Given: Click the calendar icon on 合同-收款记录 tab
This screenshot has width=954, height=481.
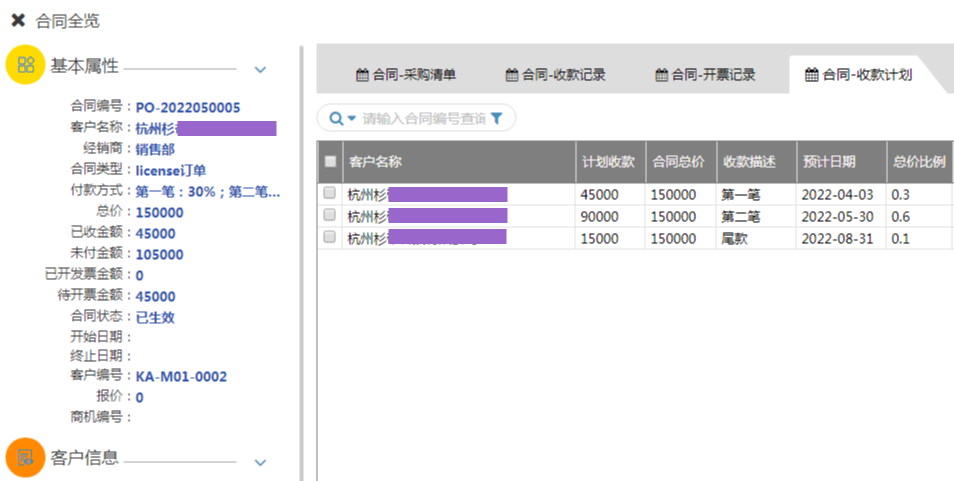Looking at the screenshot, I should tap(512, 74).
